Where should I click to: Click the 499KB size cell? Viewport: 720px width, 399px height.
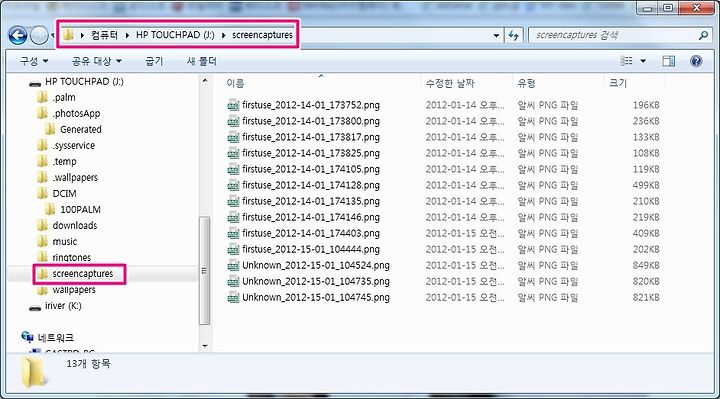(646, 185)
